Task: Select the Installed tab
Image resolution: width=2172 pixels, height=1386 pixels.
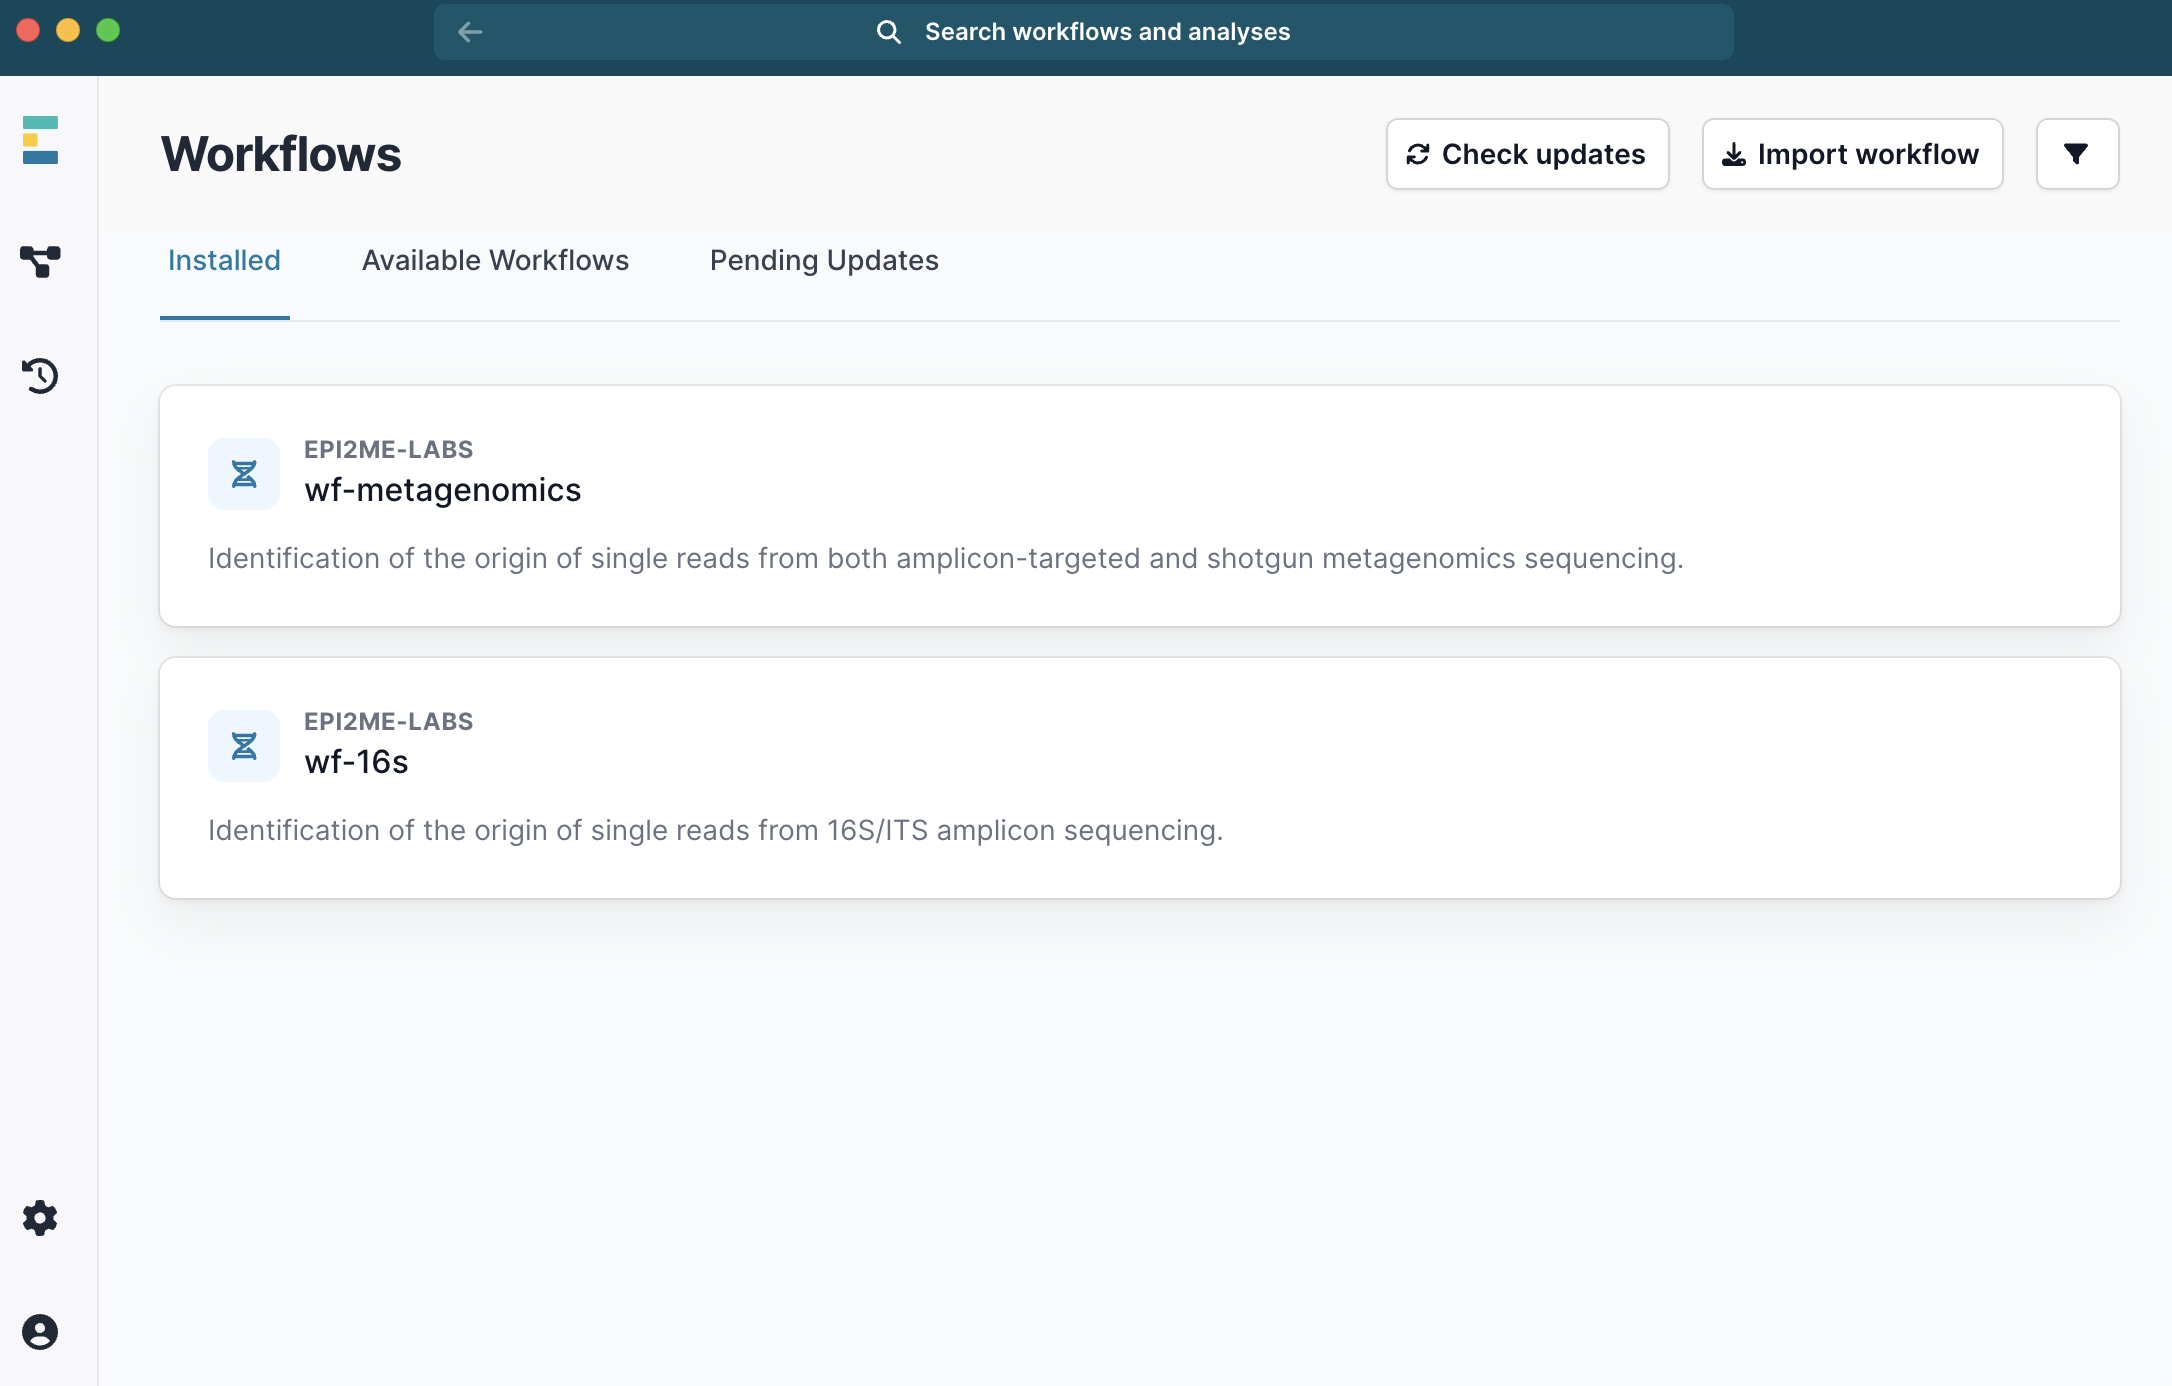Action: tap(224, 260)
